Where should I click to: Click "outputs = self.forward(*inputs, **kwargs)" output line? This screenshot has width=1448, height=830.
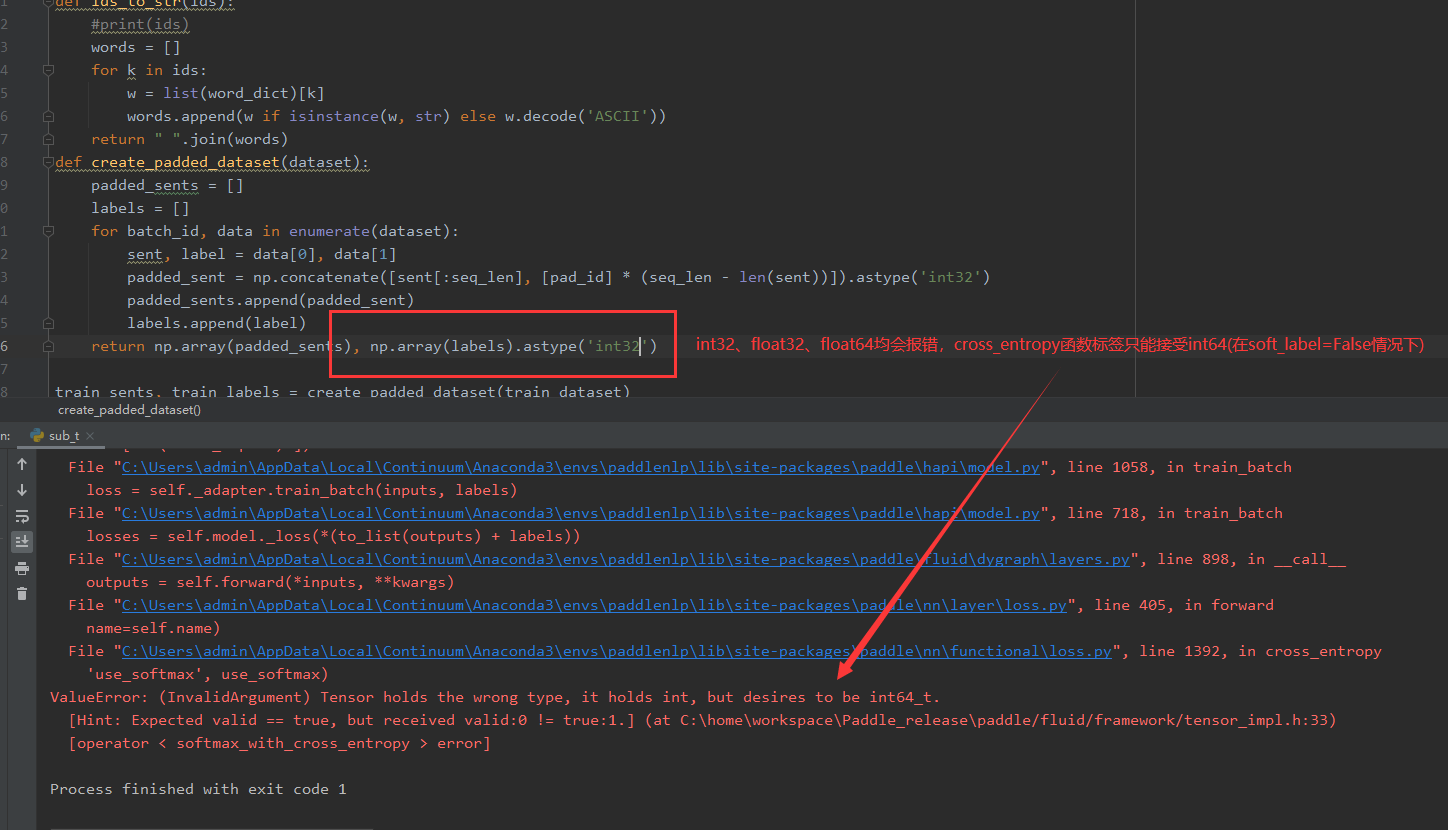270,582
